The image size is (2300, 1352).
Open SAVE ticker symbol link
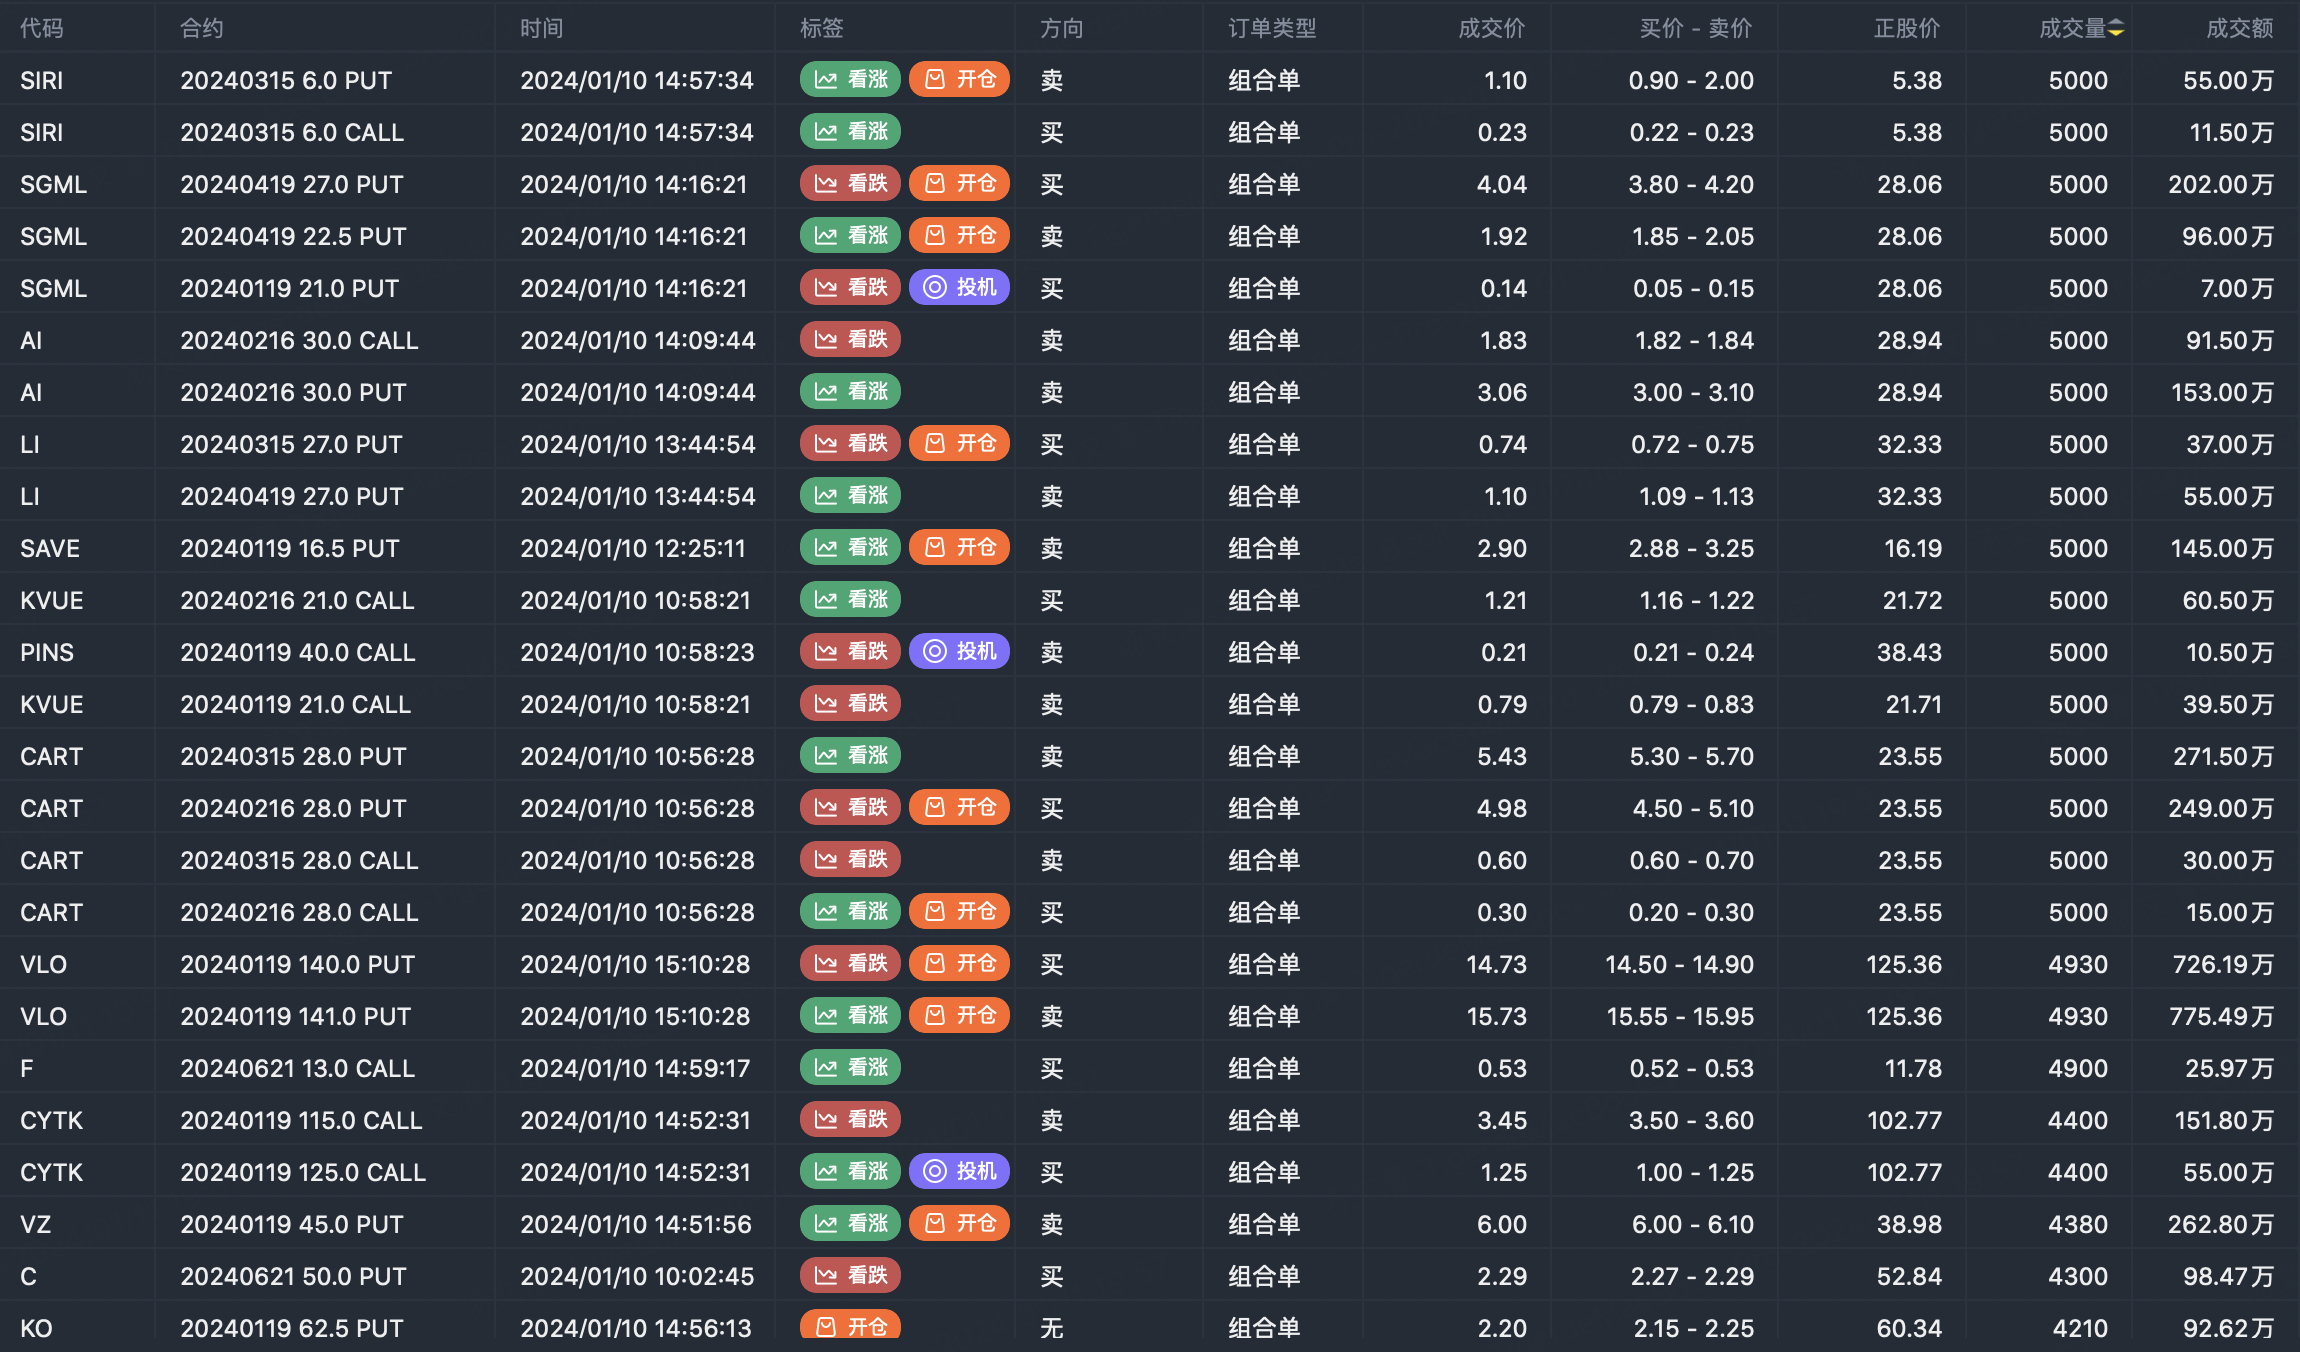point(50,549)
